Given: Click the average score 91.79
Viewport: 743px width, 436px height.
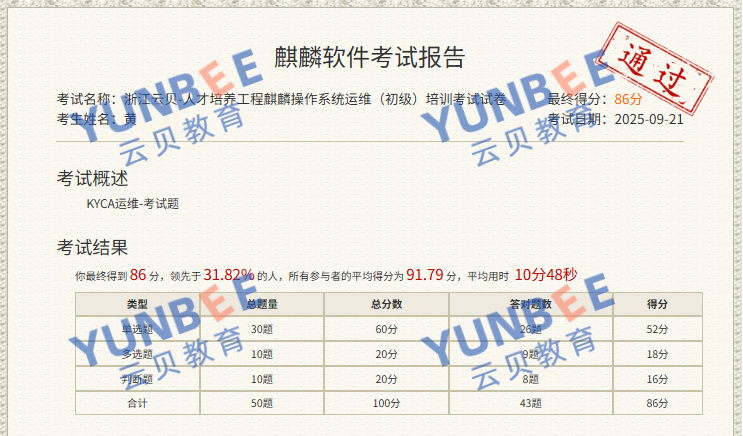Looking at the screenshot, I should coord(424,275).
